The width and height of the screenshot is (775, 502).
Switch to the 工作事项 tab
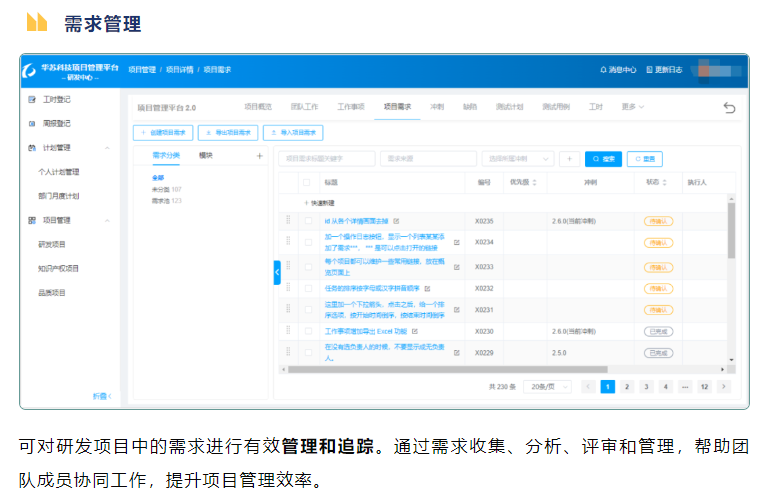(x=350, y=106)
